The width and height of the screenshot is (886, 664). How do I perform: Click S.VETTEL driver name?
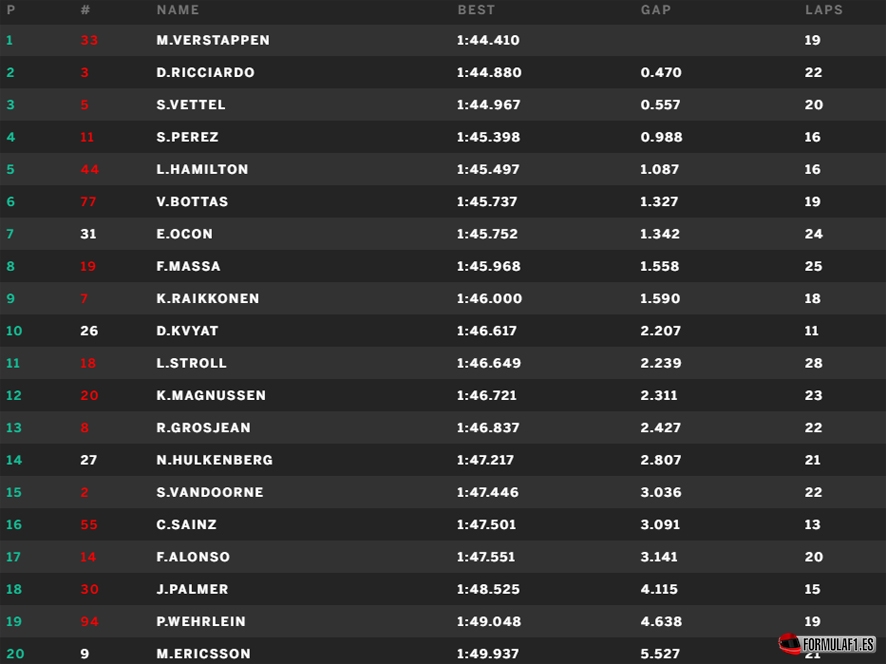pos(190,105)
